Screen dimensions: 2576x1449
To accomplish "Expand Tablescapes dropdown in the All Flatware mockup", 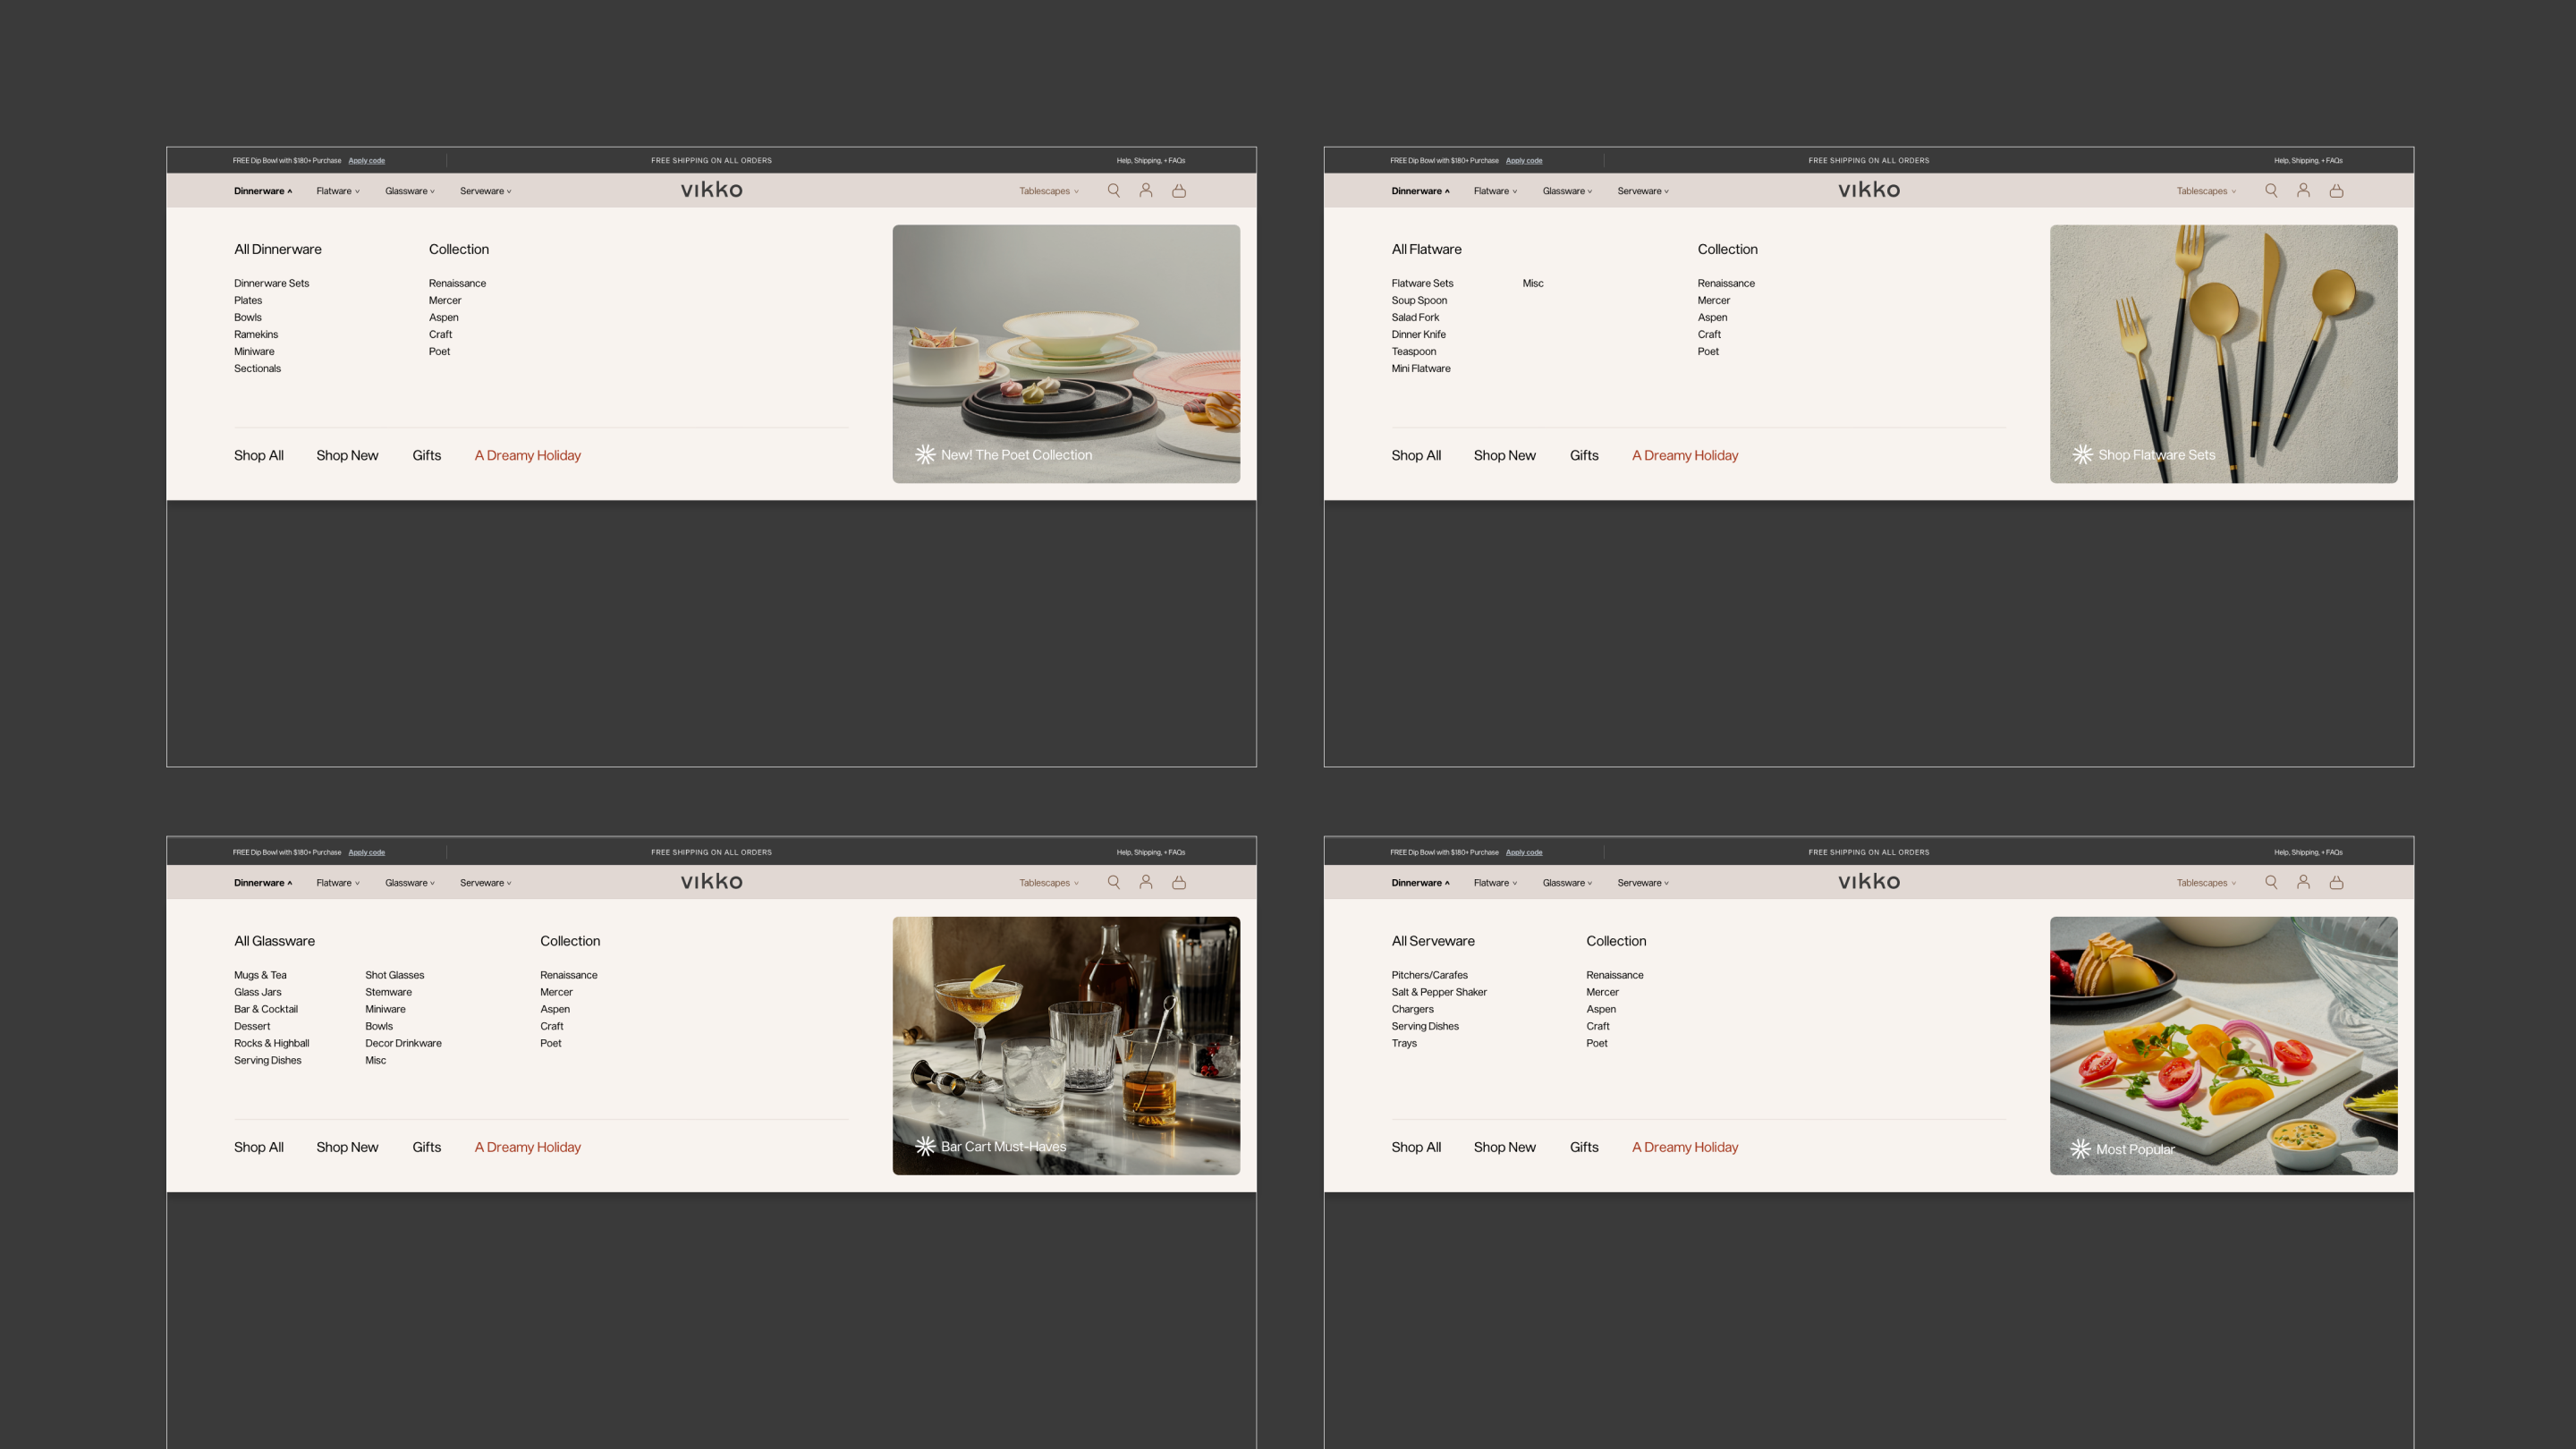I will 2206,191.
